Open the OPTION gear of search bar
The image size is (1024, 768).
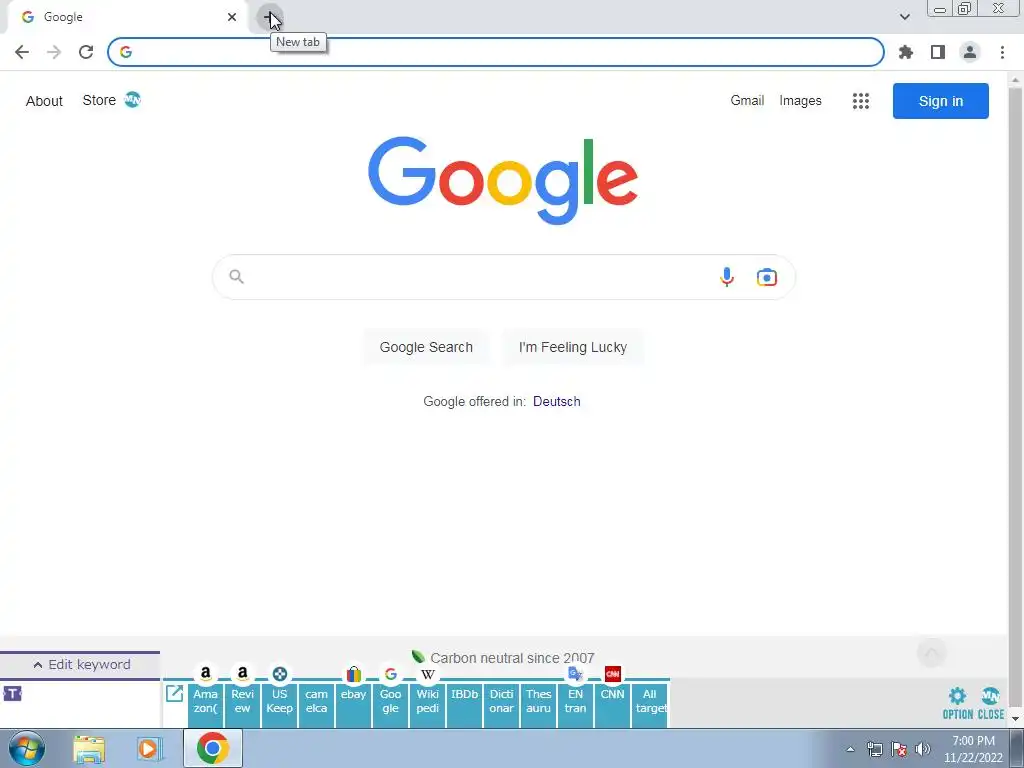(957, 703)
